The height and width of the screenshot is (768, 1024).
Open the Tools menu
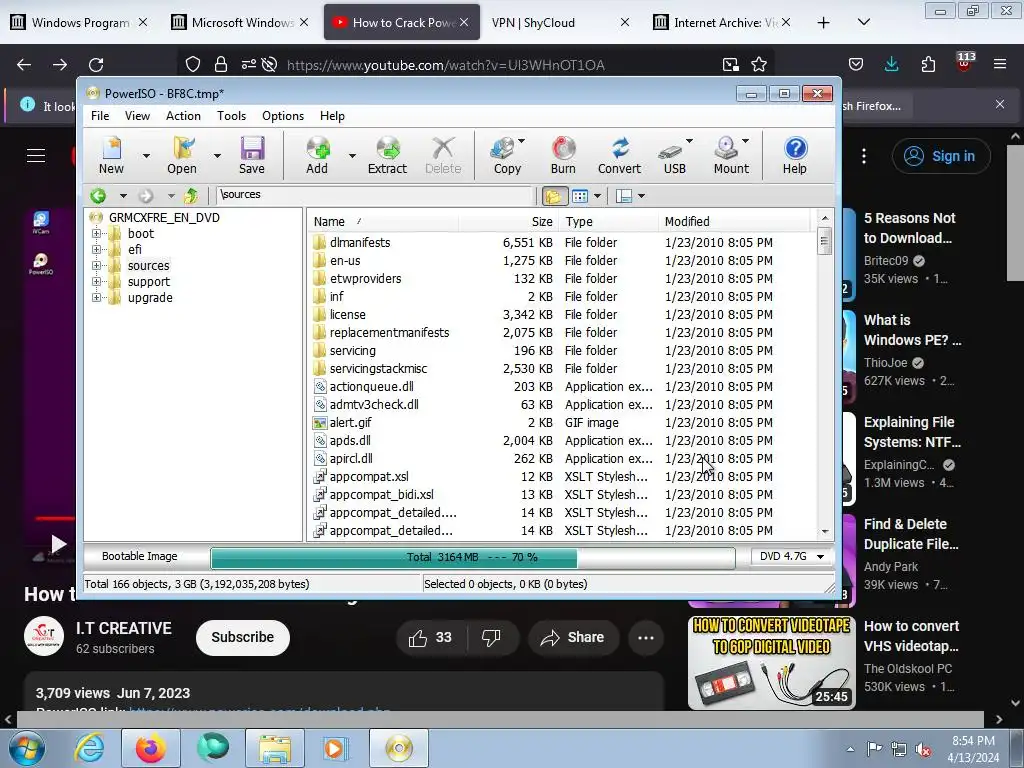pyautogui.click(x=231, y=116)
